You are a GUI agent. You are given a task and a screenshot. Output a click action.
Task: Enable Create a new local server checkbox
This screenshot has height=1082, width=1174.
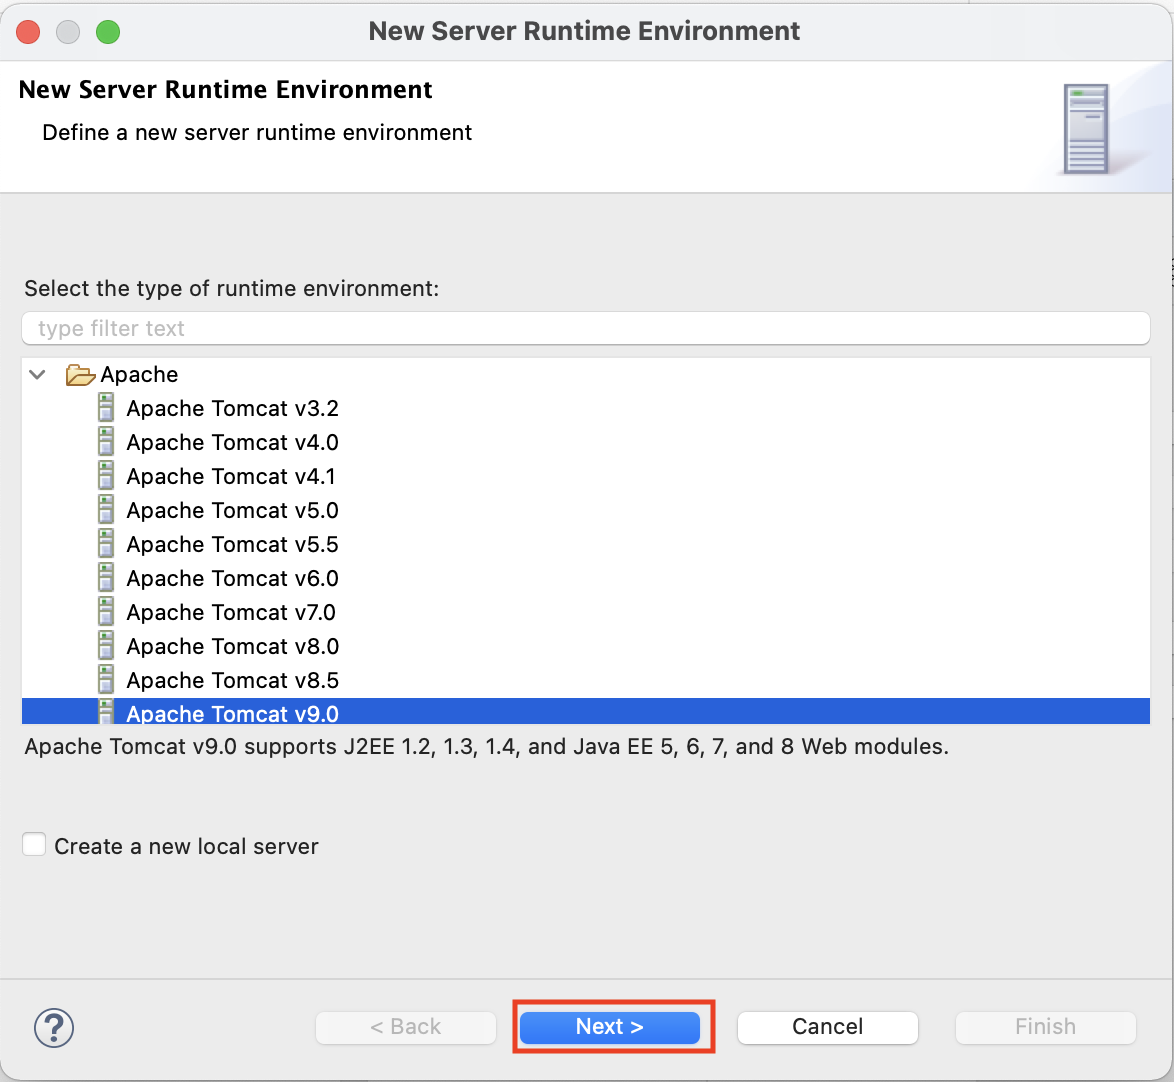click(34, 845)
